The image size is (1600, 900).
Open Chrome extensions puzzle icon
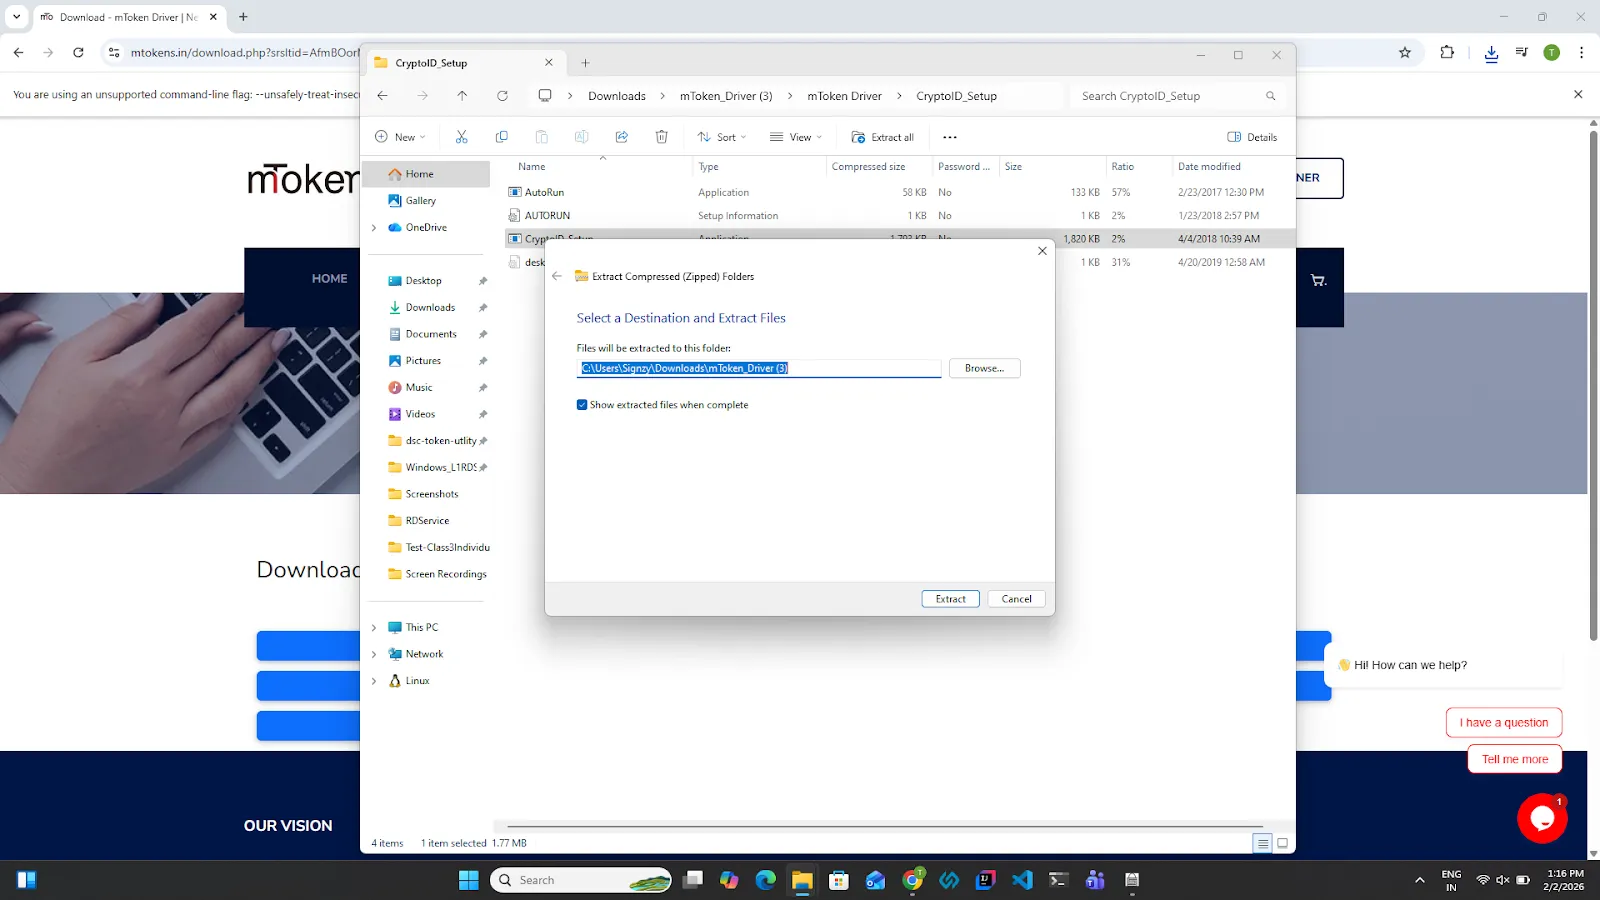pyautogui.click(x=1447, y=53)
